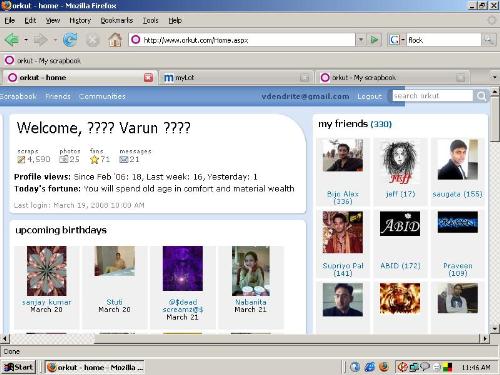Click the orkut - home taskbar button
This screenshot has width=500, height=375.
pos(95,367)
